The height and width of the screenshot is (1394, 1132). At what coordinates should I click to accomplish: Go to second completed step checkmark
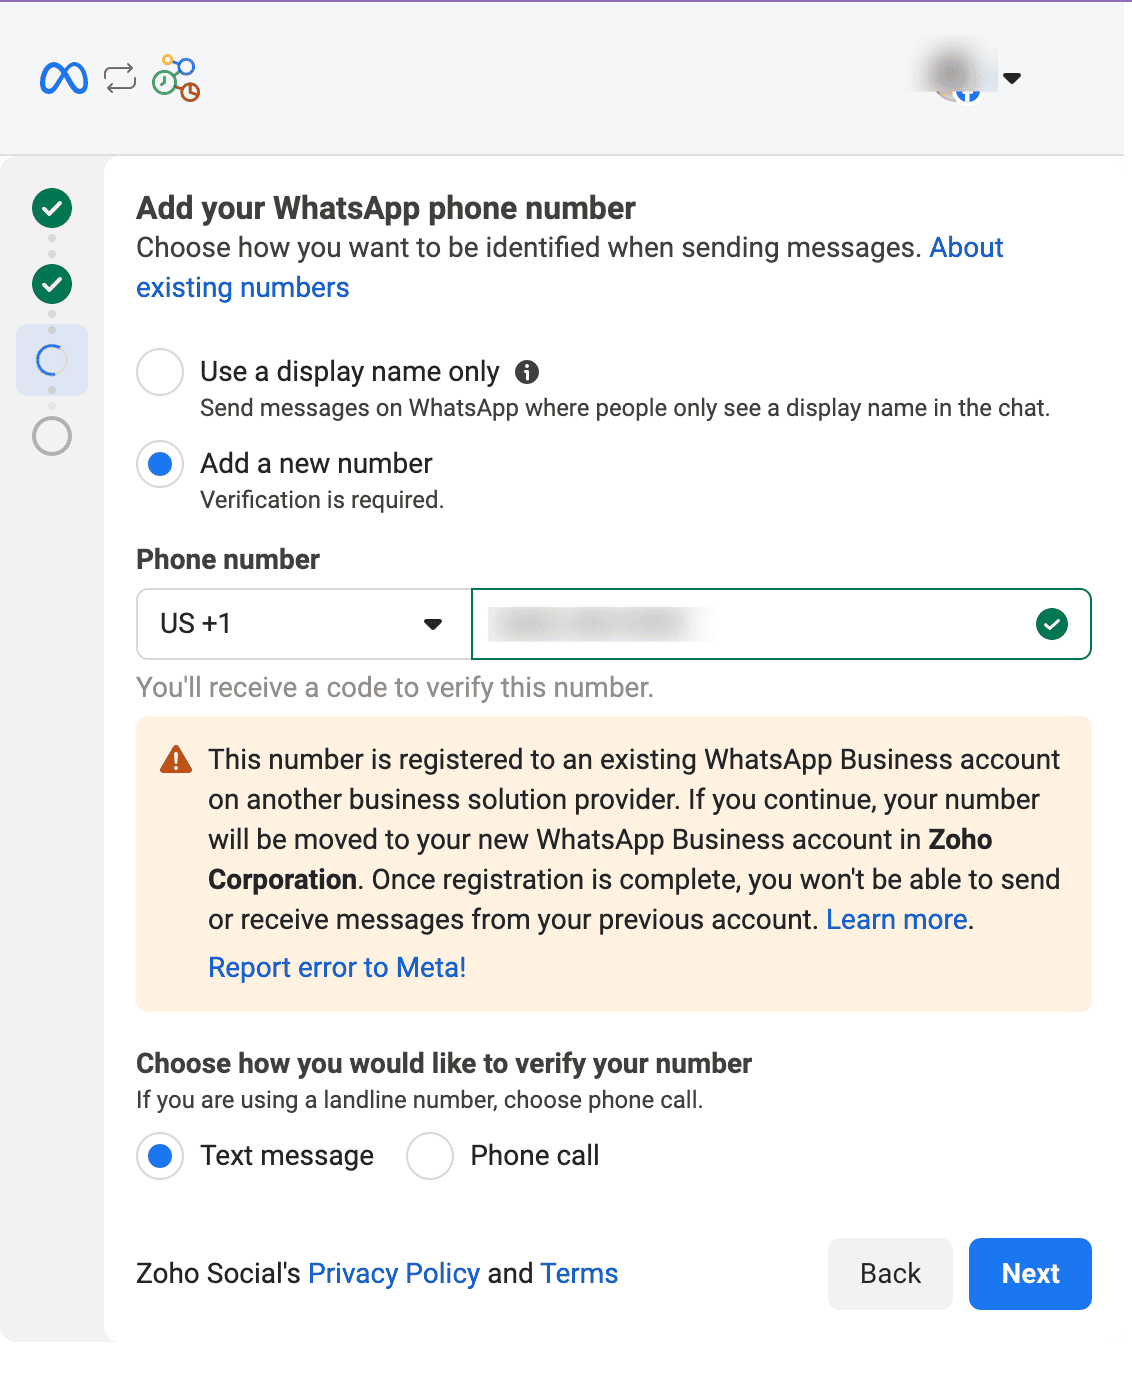pyautogui.click(x=52, y=284)
